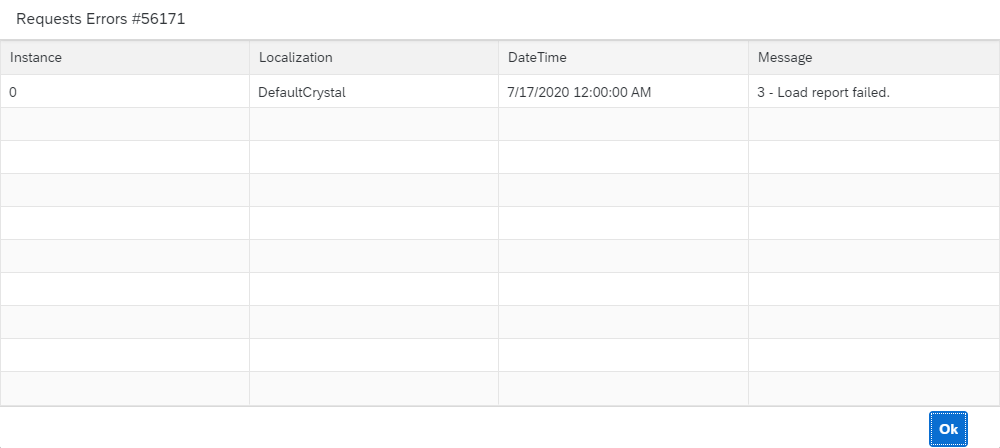Click the bottom empty cell in Message column

[873, 389]
